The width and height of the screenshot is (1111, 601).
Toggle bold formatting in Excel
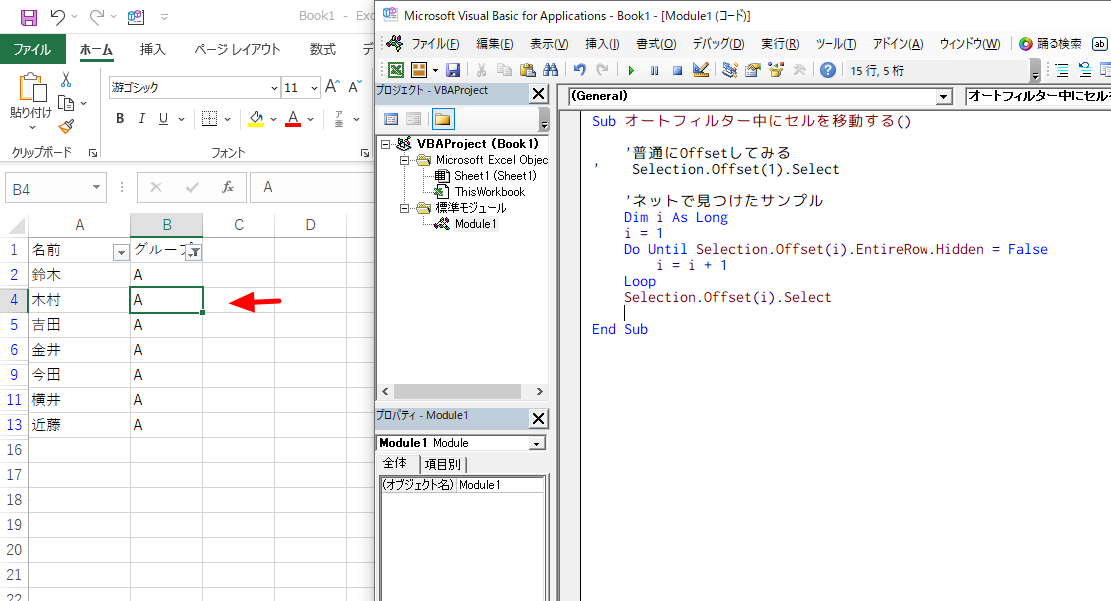(x=120, y=118)
